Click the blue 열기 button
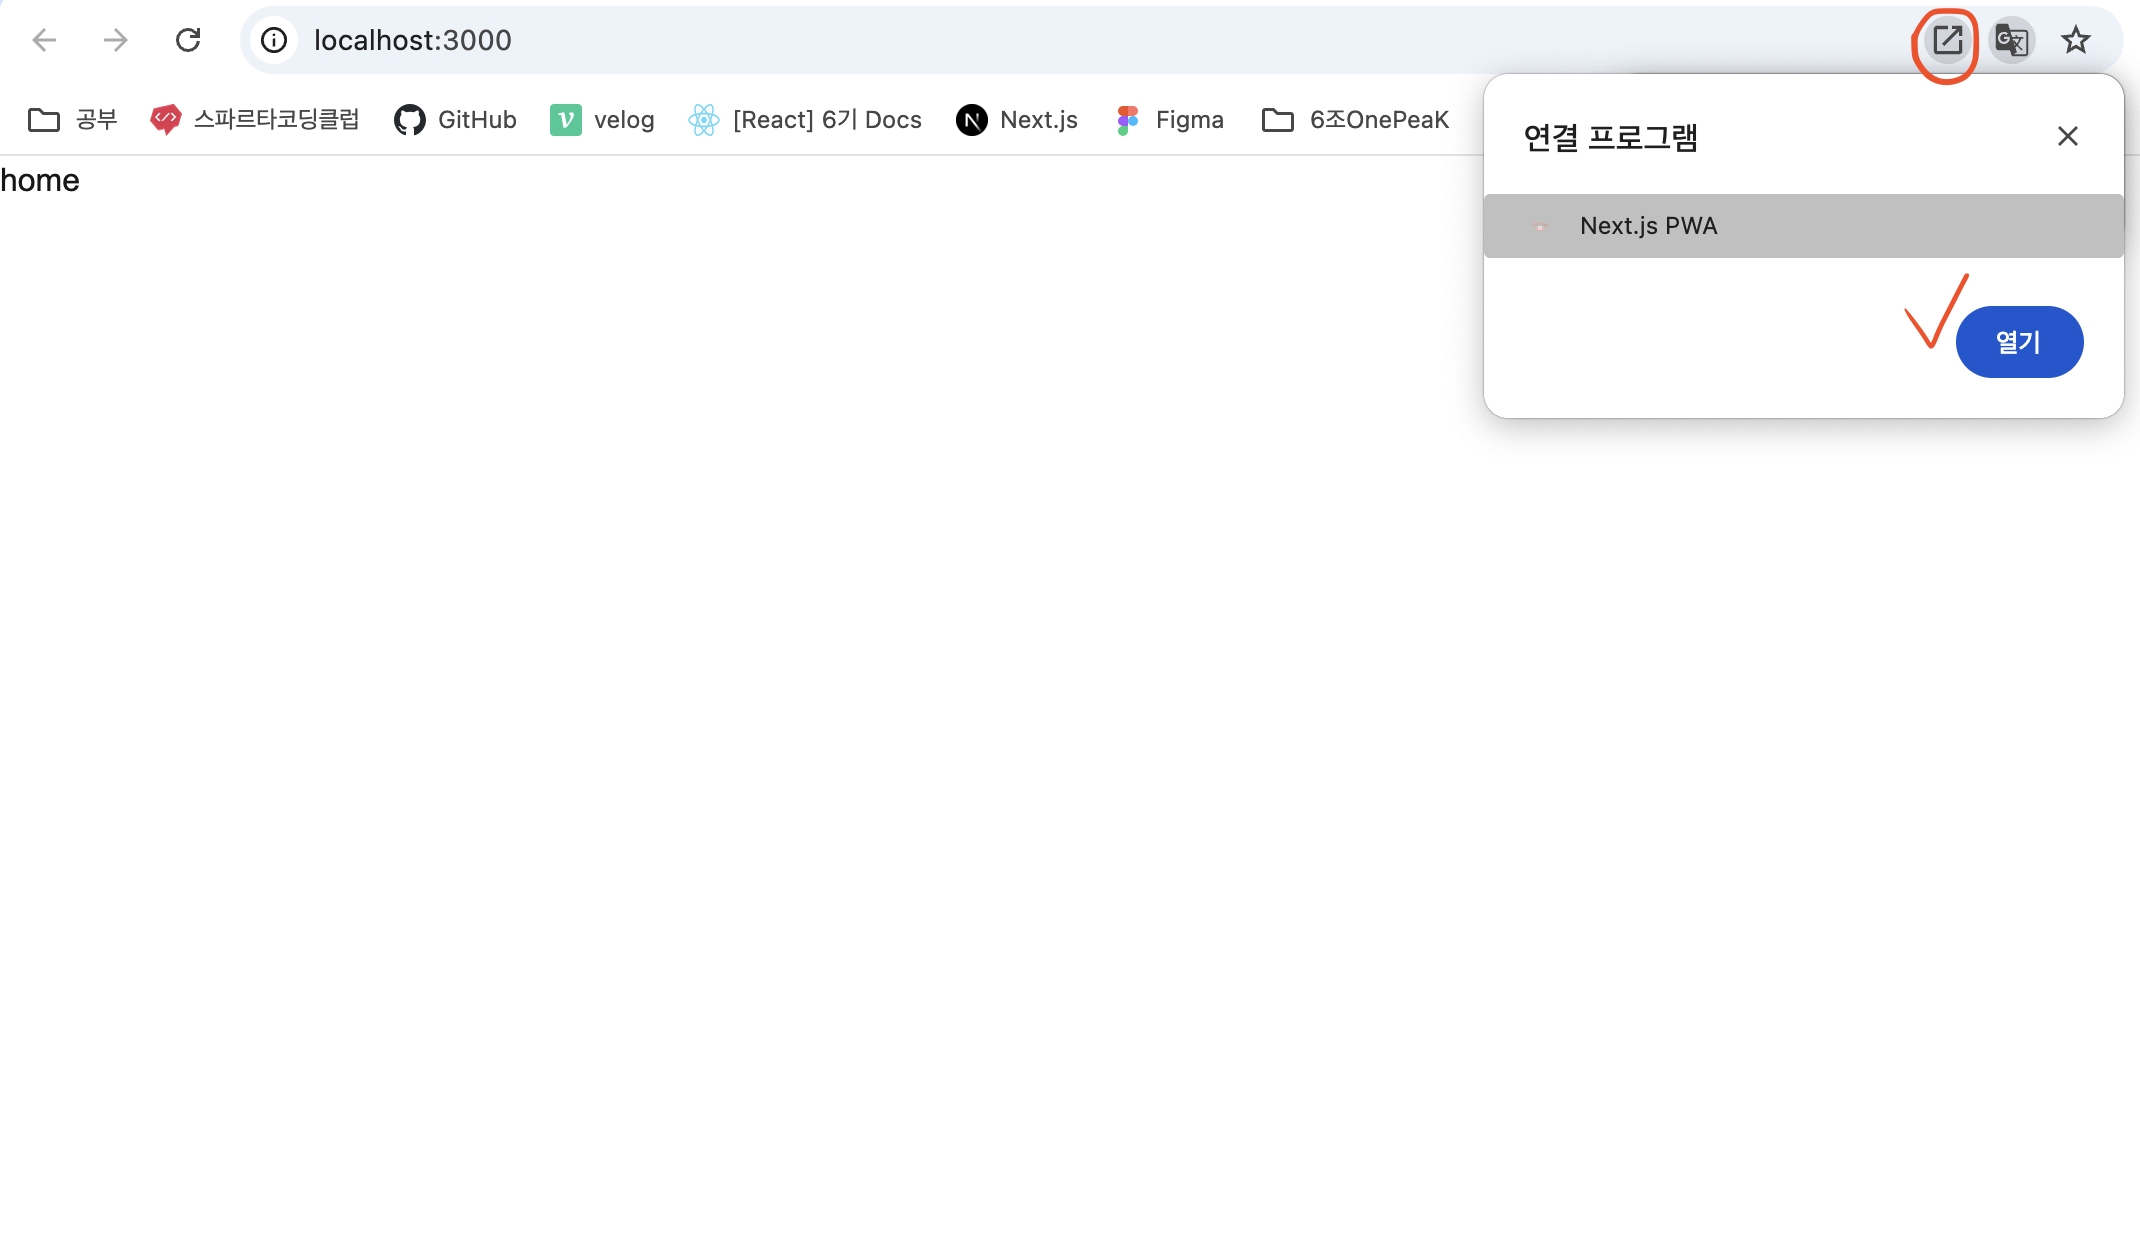Image resolution: width=2140 pixels, height=1246 pixels. point(2018,342)
